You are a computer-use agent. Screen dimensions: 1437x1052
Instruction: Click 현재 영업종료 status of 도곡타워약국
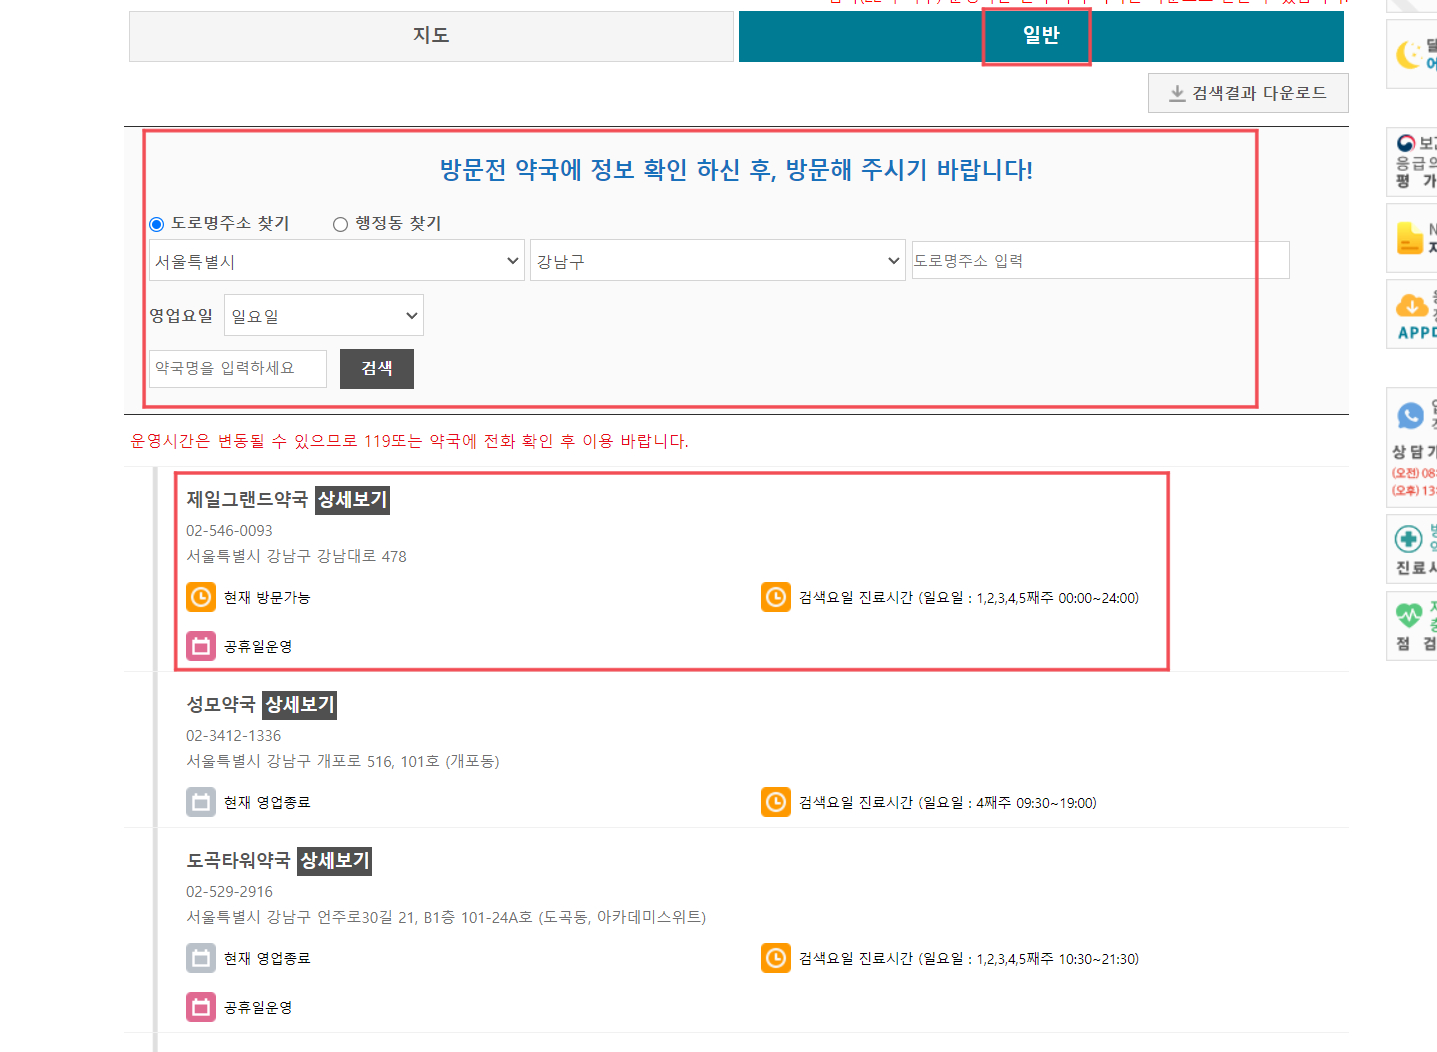267,958
